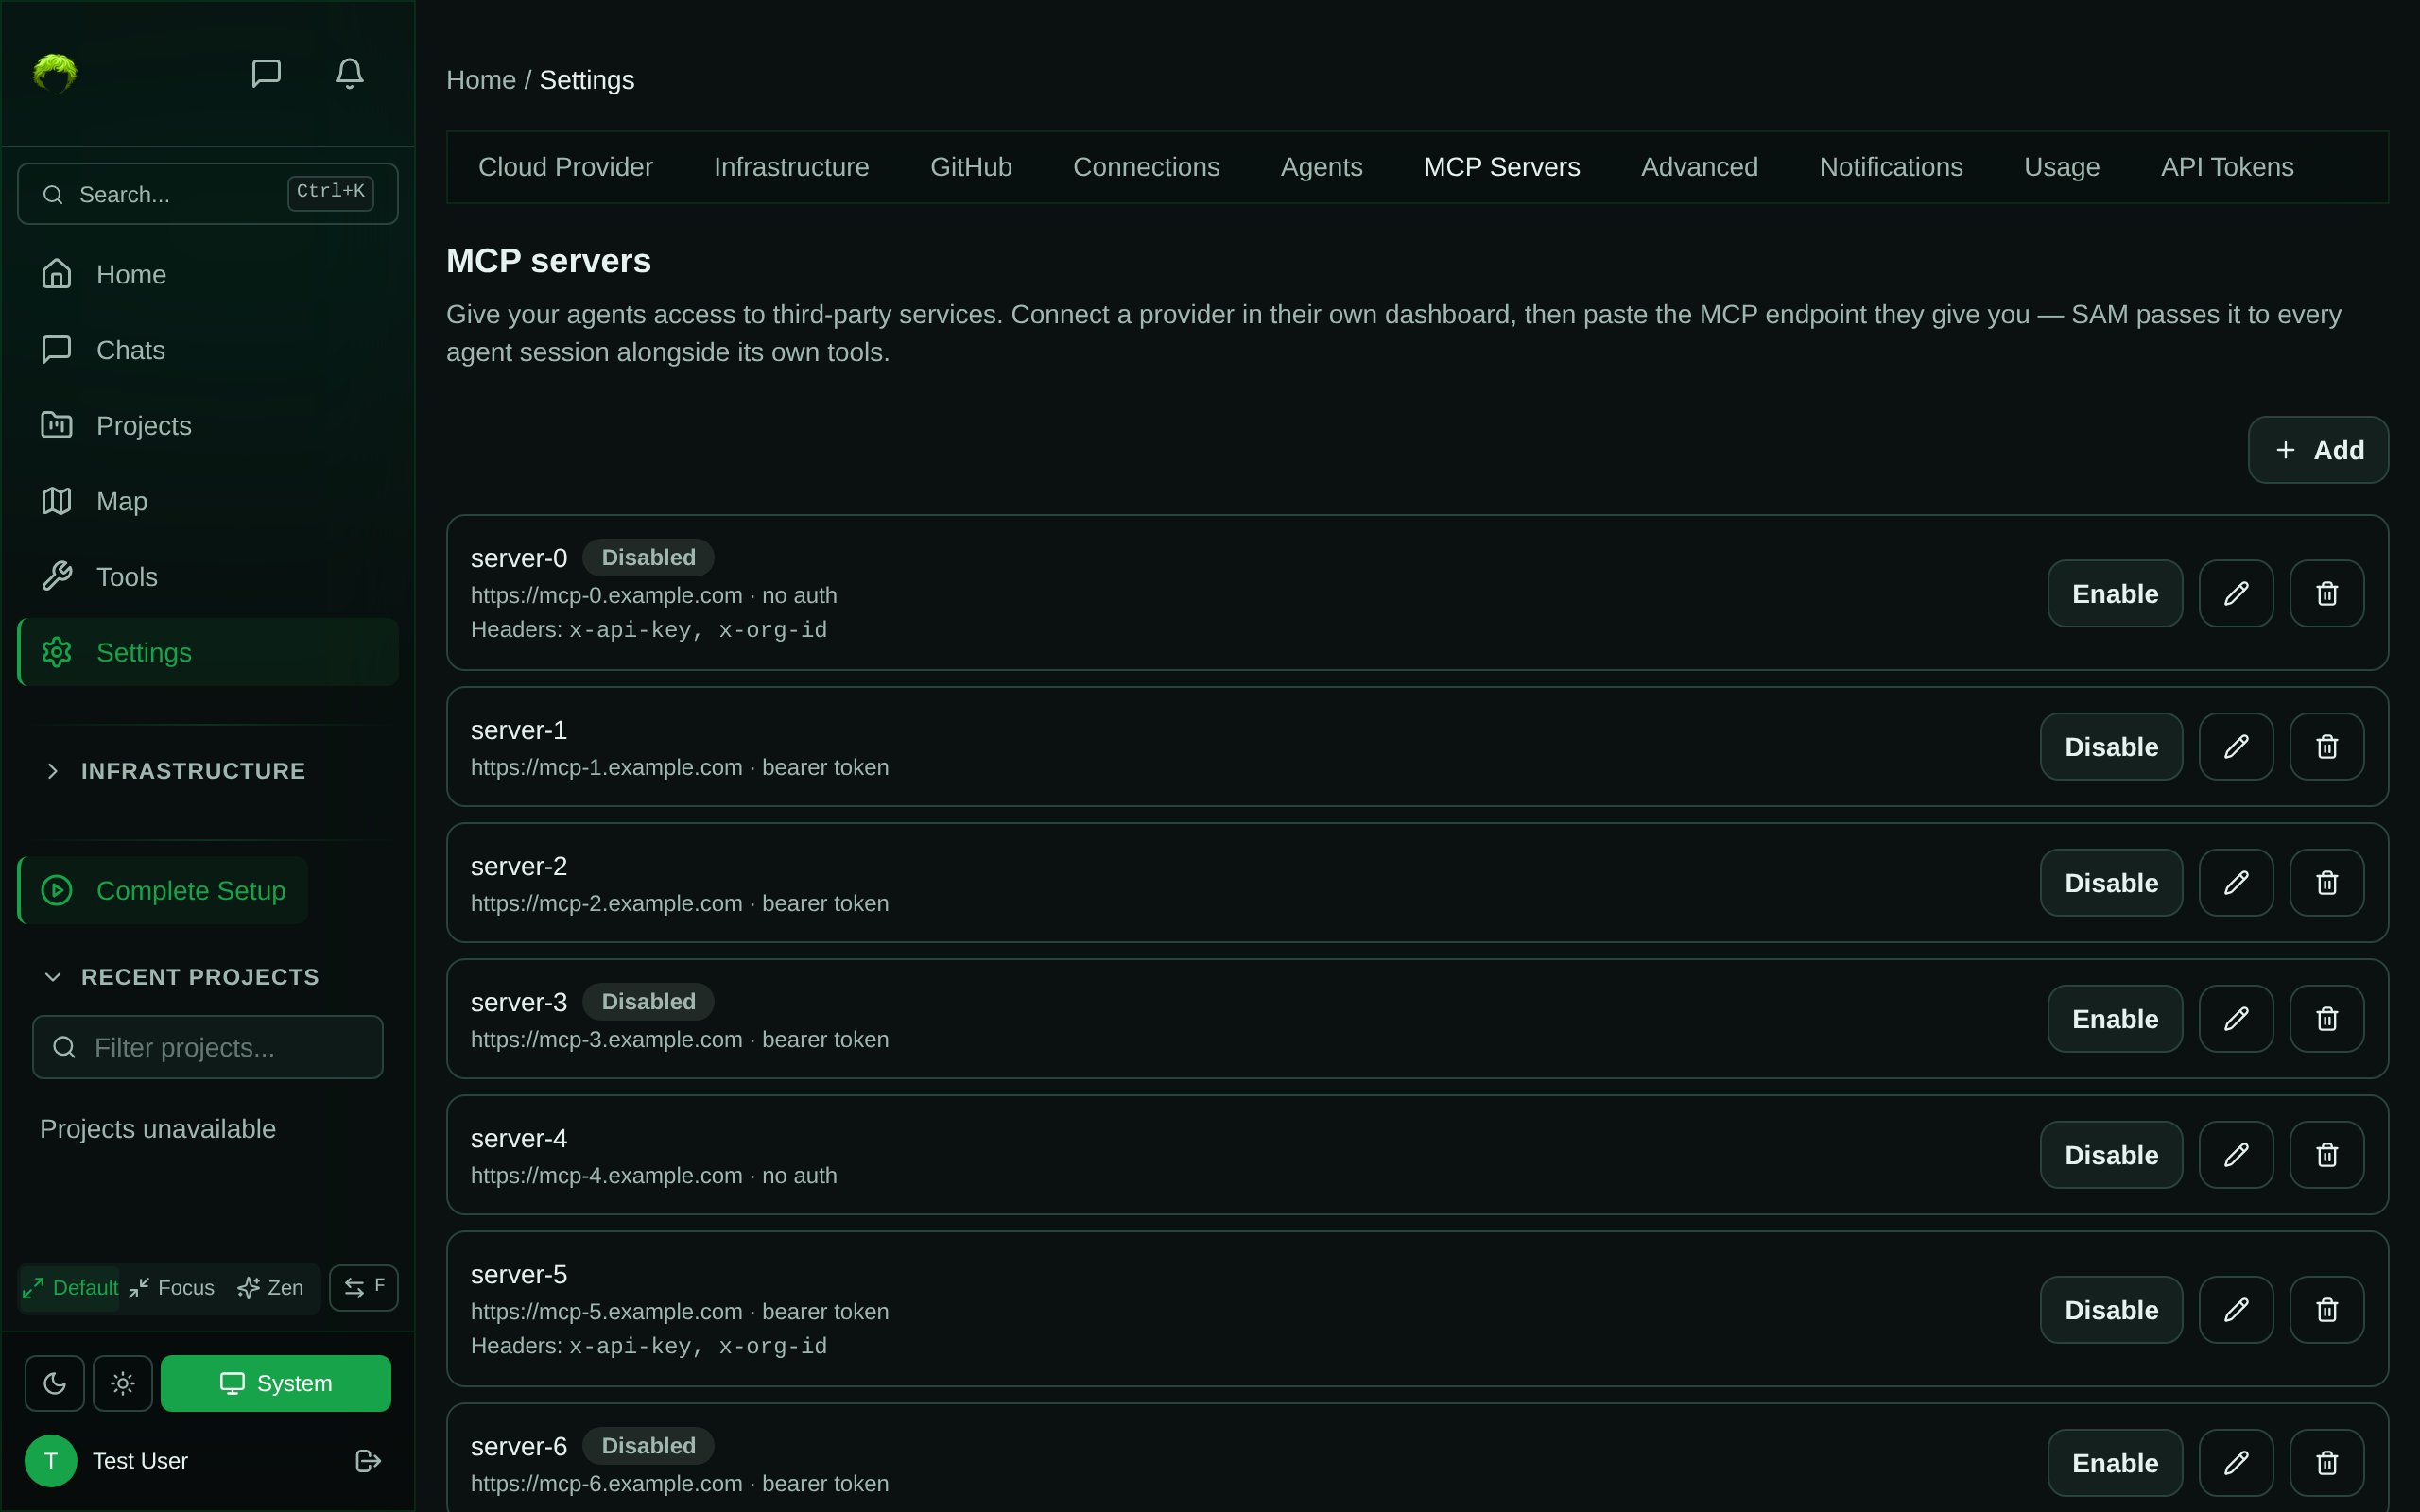The height and width of the screenshot is (1512, 2420).
Task: Delete server-2 with the trash icon
Action: click(x=2327, y=883)
